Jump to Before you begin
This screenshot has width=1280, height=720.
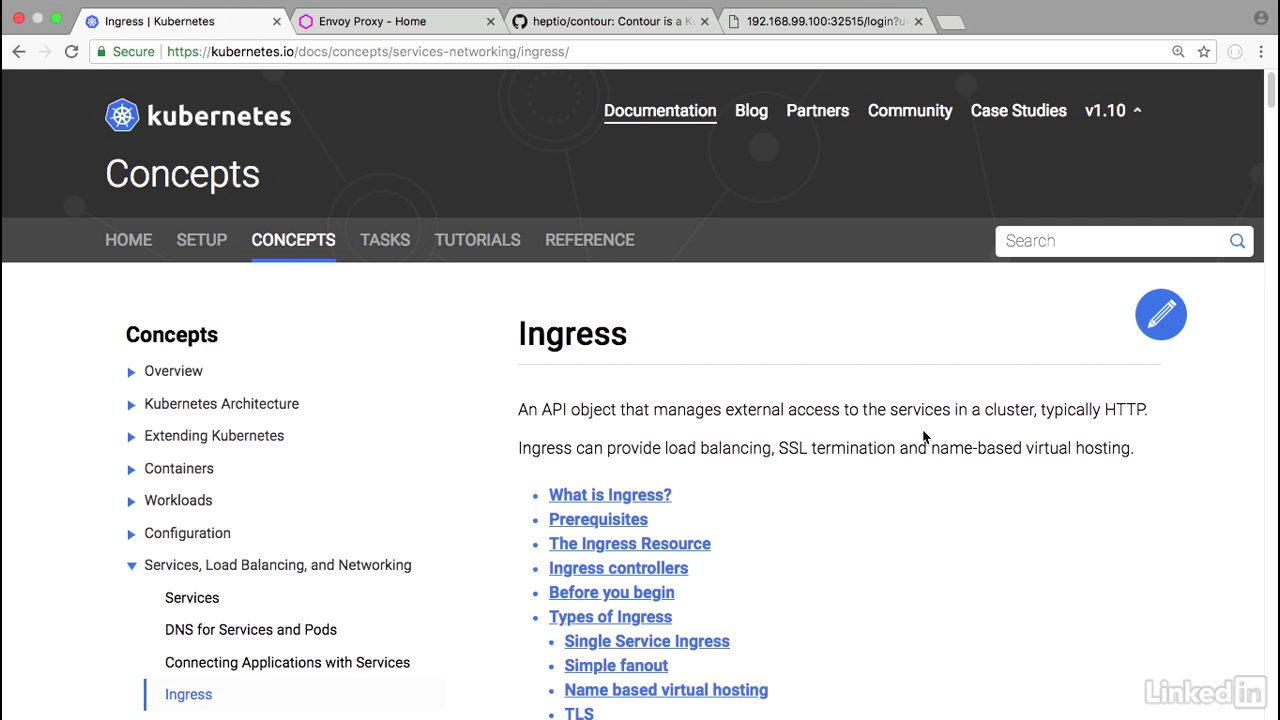point(612,593)
